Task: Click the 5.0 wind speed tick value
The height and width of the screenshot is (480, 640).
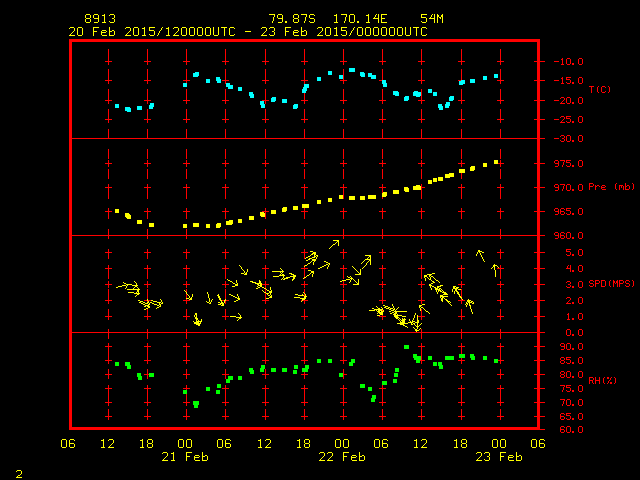Action: [x=574, y=253]
